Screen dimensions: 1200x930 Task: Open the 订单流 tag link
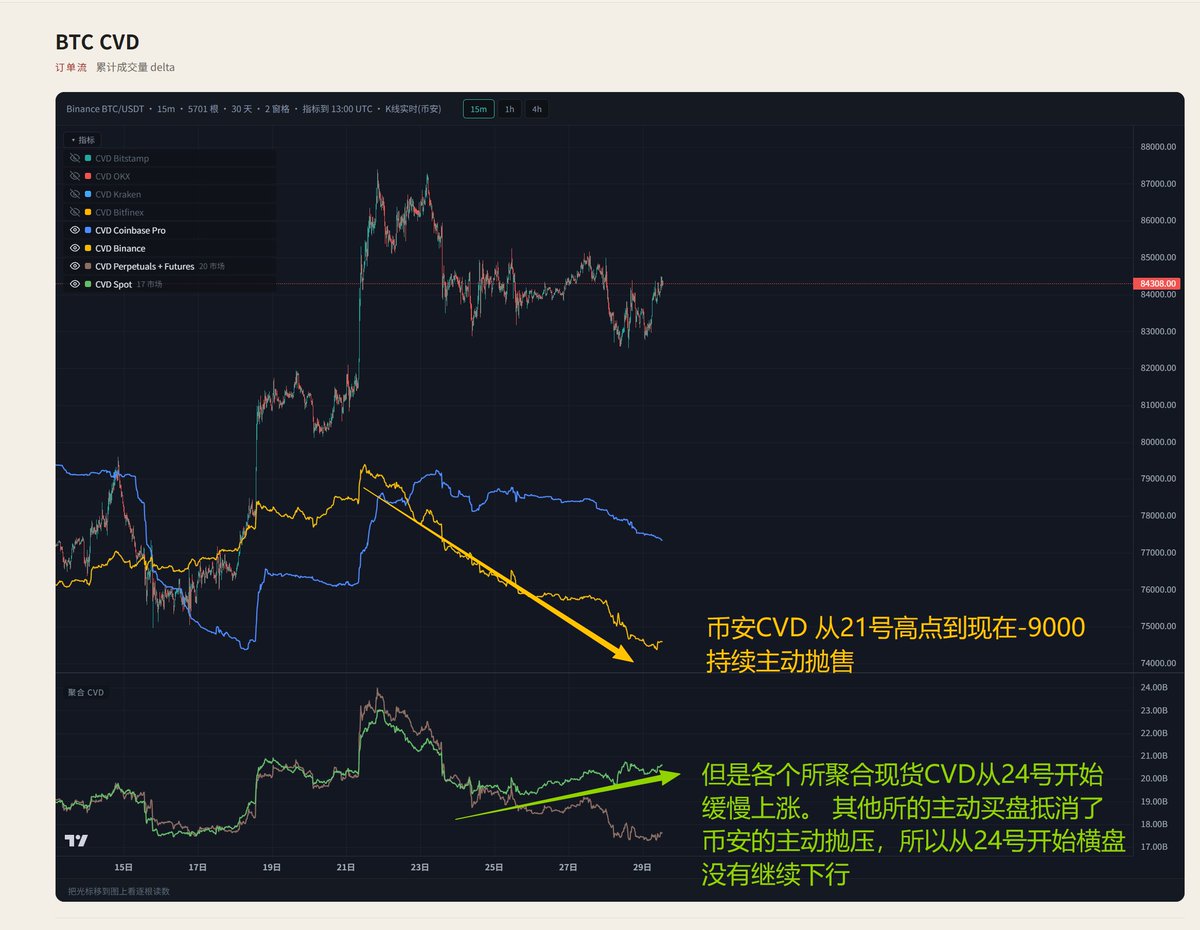(x=70, y=68)
